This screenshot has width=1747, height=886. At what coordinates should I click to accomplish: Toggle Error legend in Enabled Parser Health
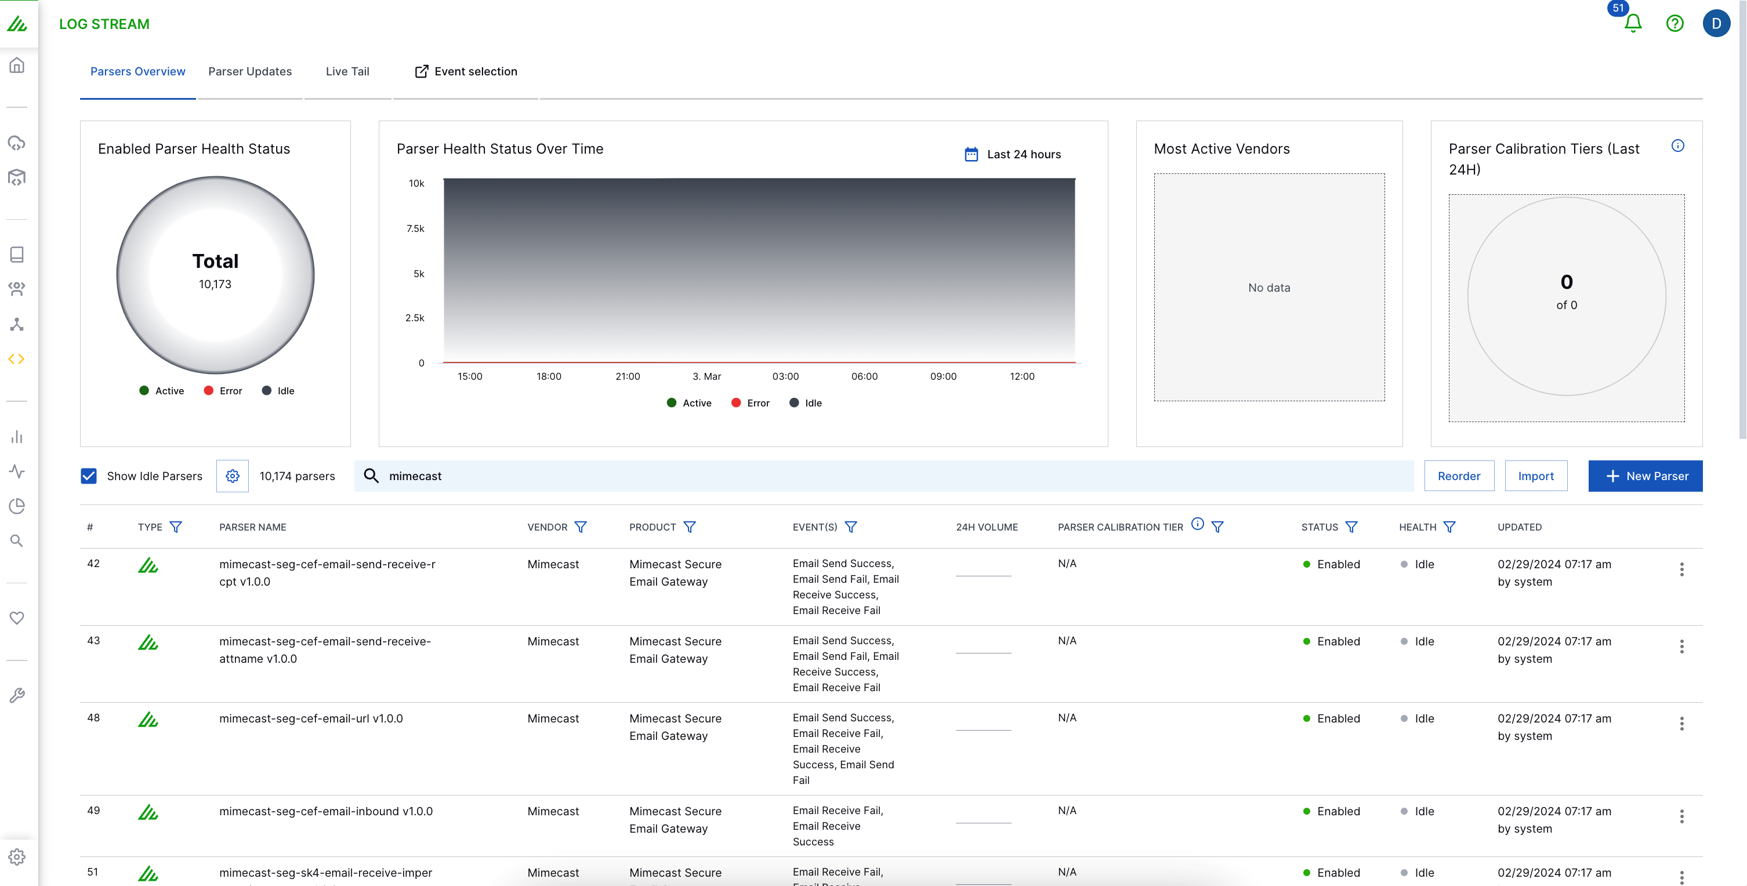coord(223,391)
